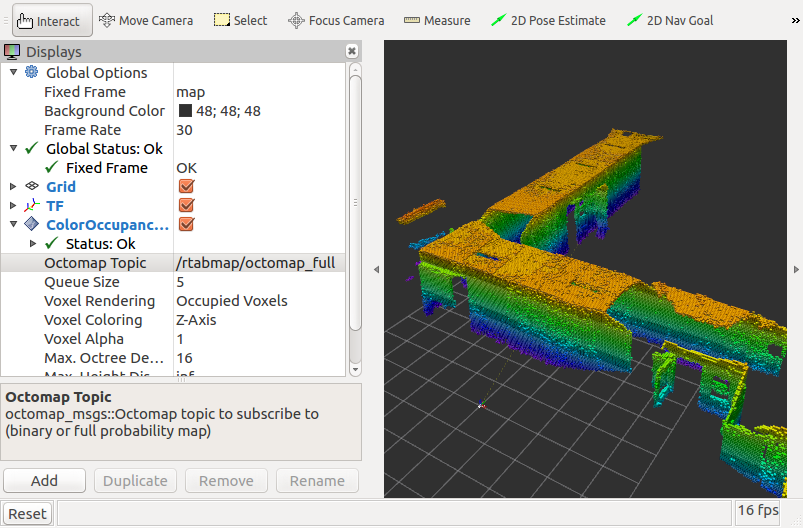The height and width of the screenshot is (528, 803).
Task: Activate the 2D Pose Estimate tool
Action: [549, 20]
